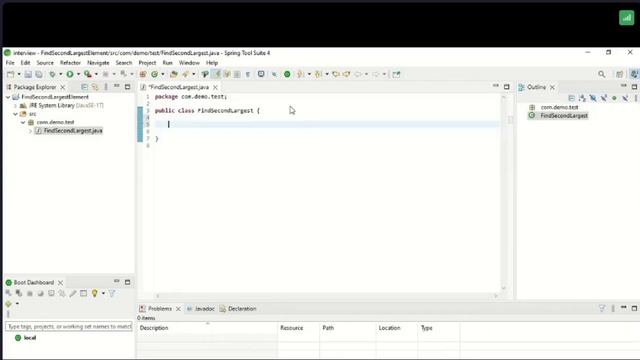Toggle Word Wrap toolbar button
Viewport: 640px width, 360px height.
click(227, 74)
